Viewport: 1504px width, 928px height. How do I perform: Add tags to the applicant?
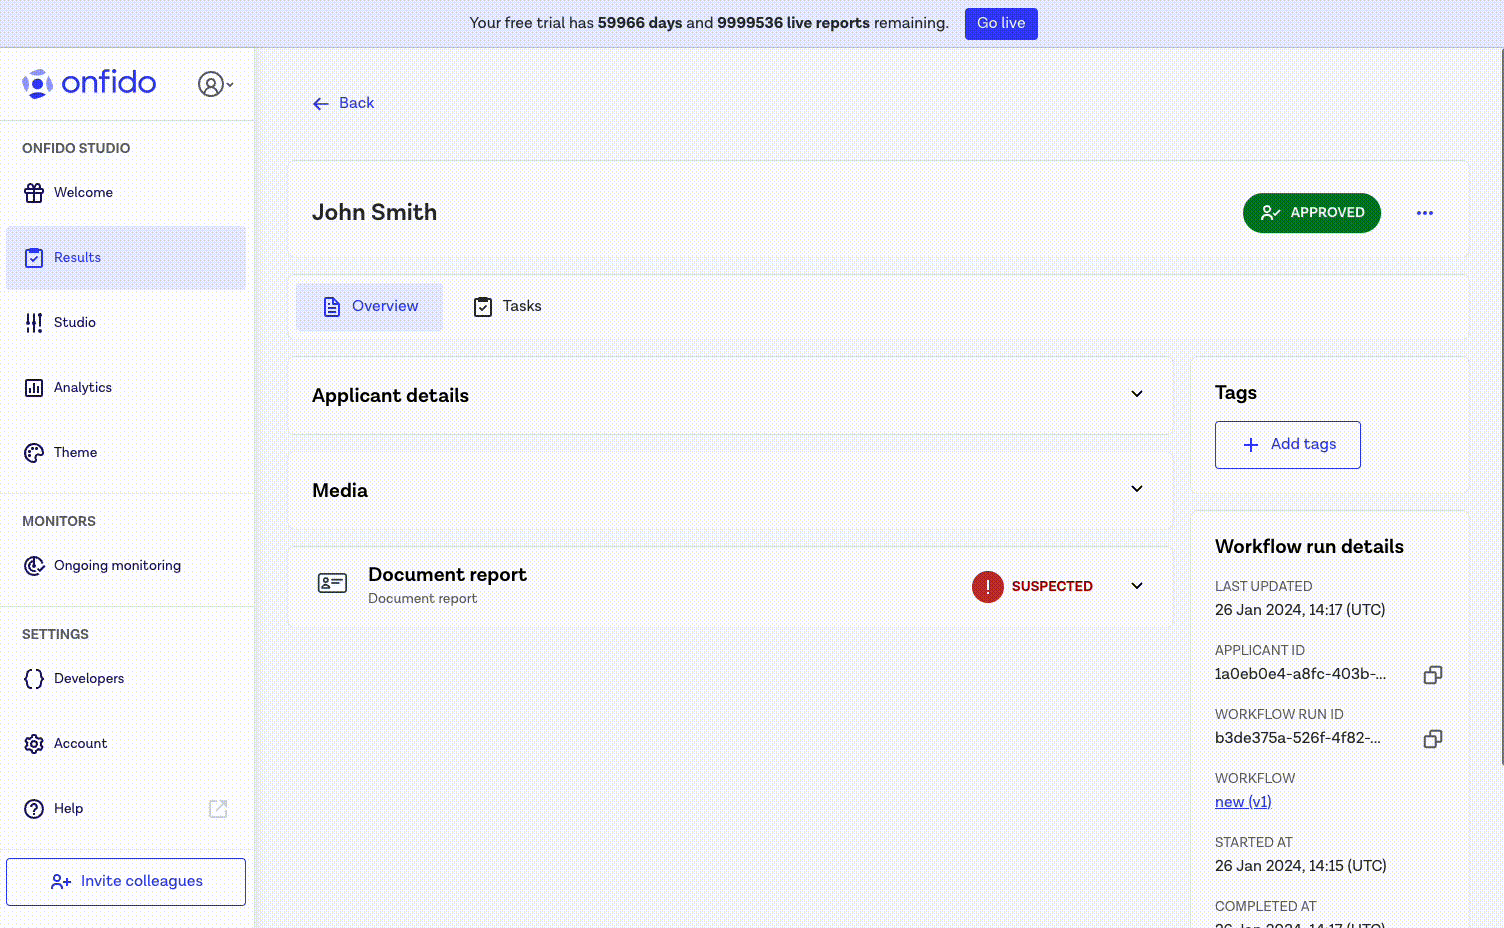1287,444
